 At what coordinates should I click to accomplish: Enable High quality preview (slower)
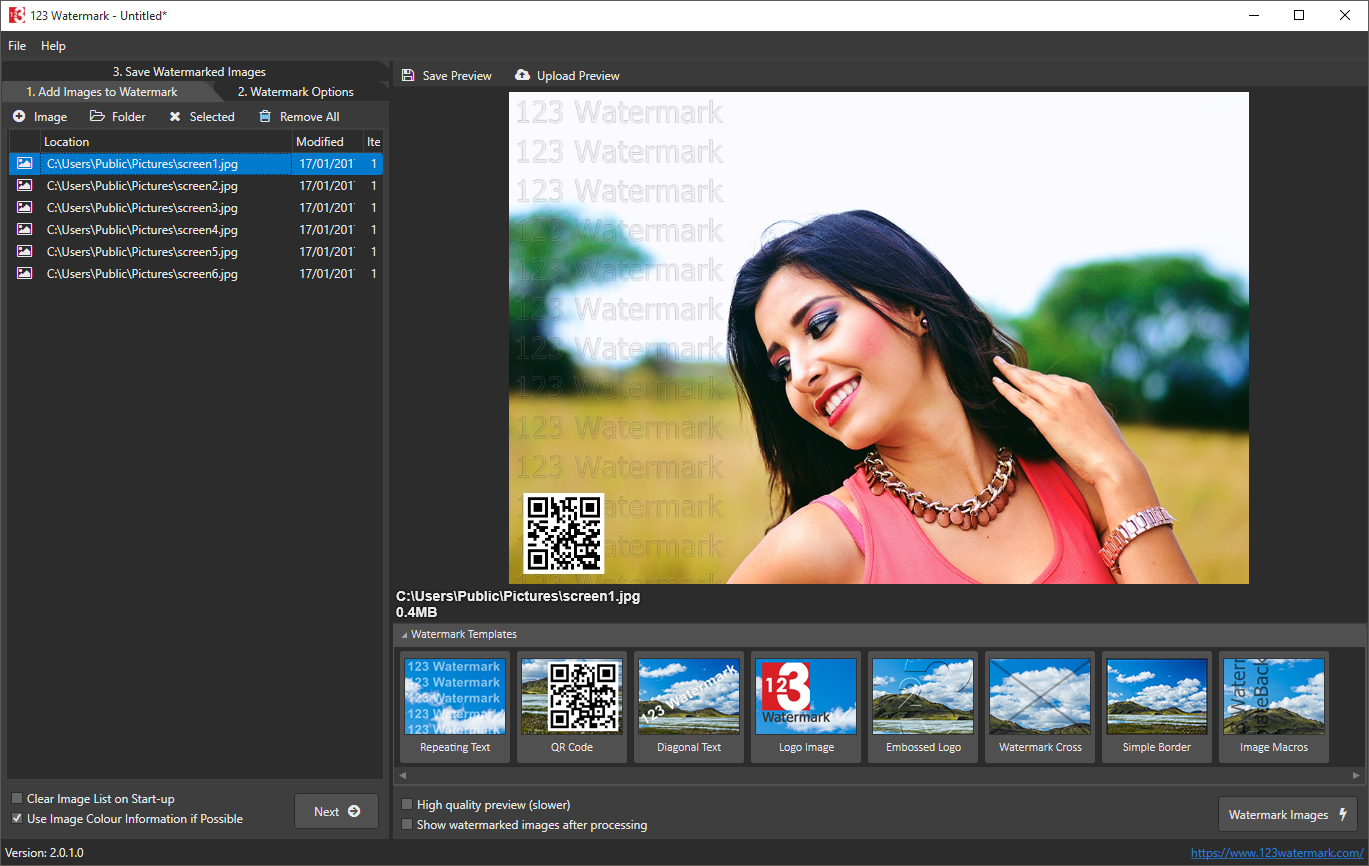tap(407, 805)
